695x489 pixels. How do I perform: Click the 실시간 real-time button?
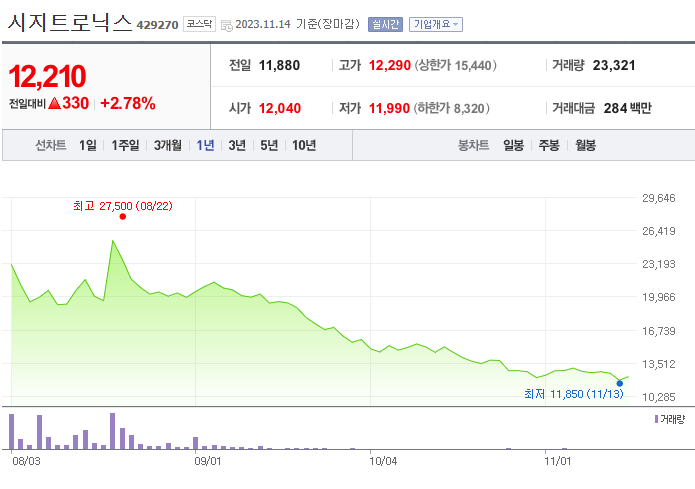pyautogui.click(x=385, y=24)
